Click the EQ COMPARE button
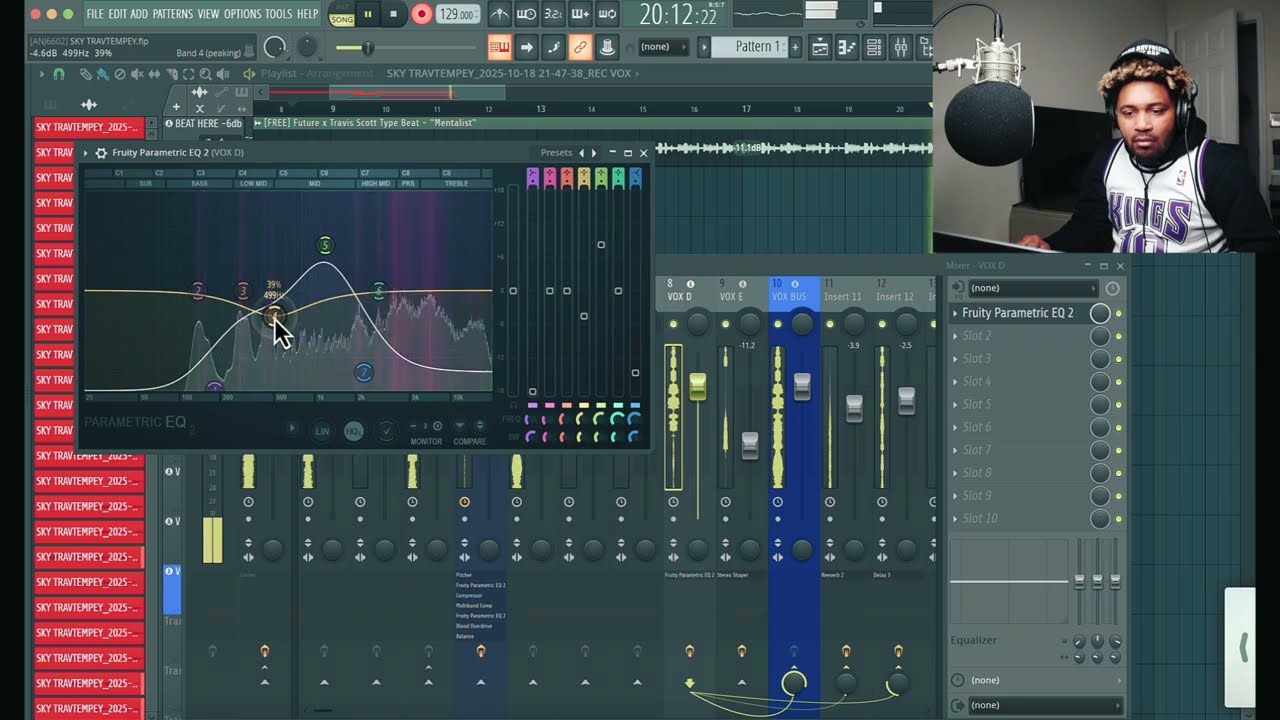Image resolution: width=1280 pixels, height=720 pixels. pos(469,441)
